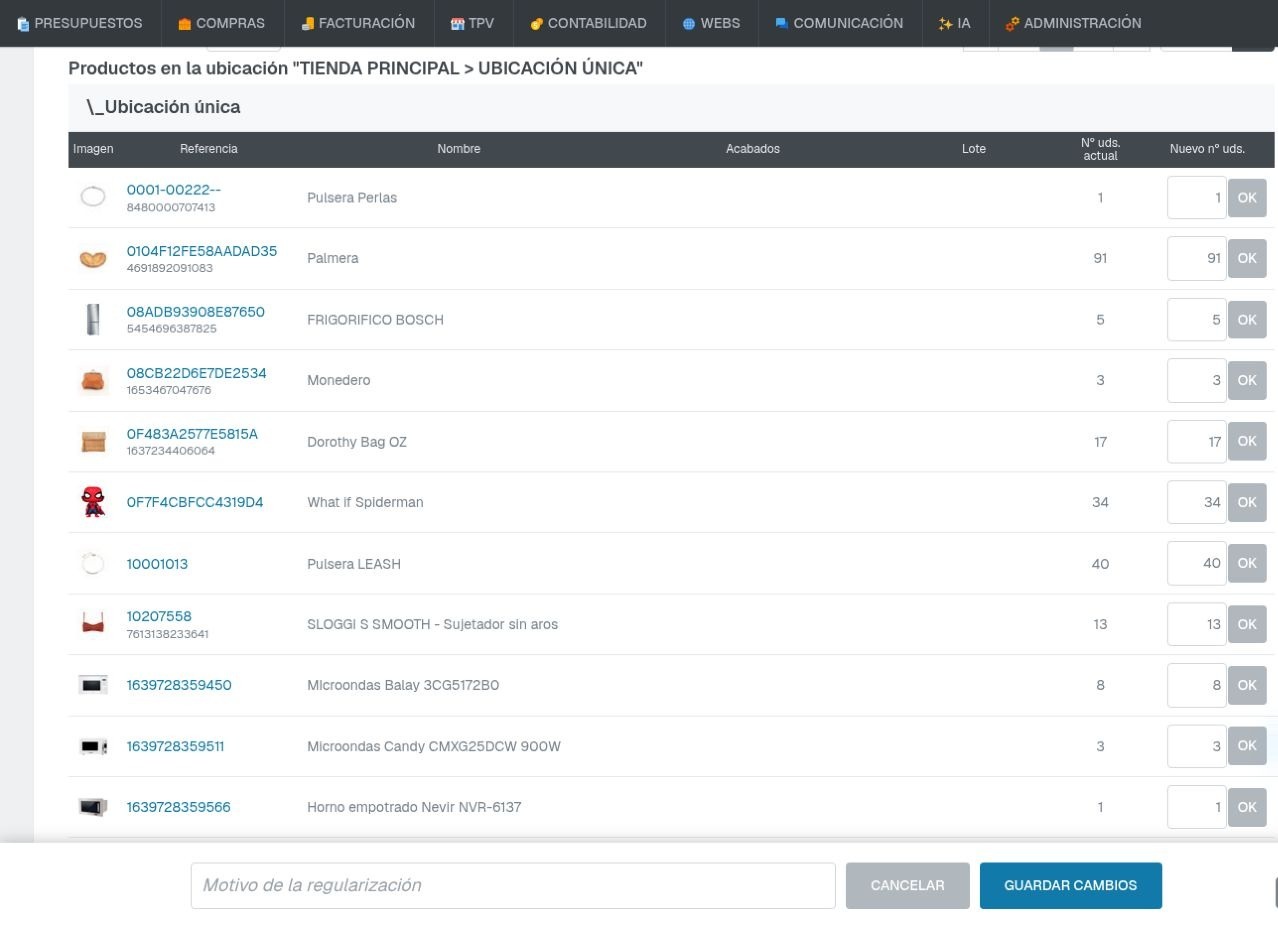This screenshot has width=1278, height=929.
Task: Open the Comunicación menu
Action: pyautogui.click(x=838, y=23)
